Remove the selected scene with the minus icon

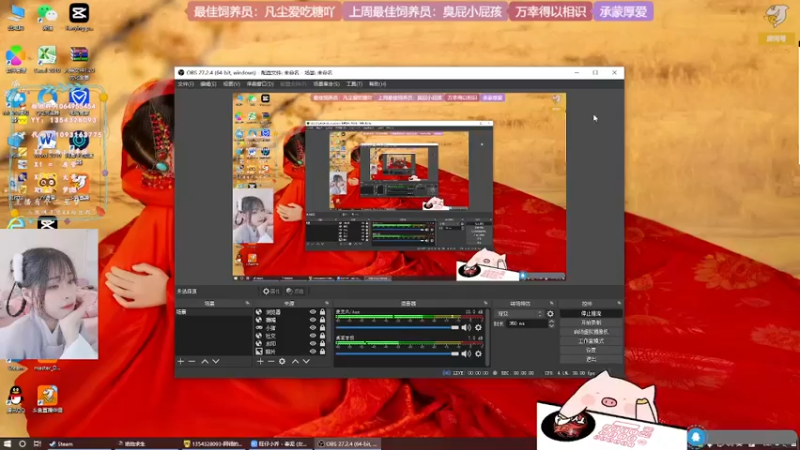[192, 361]
